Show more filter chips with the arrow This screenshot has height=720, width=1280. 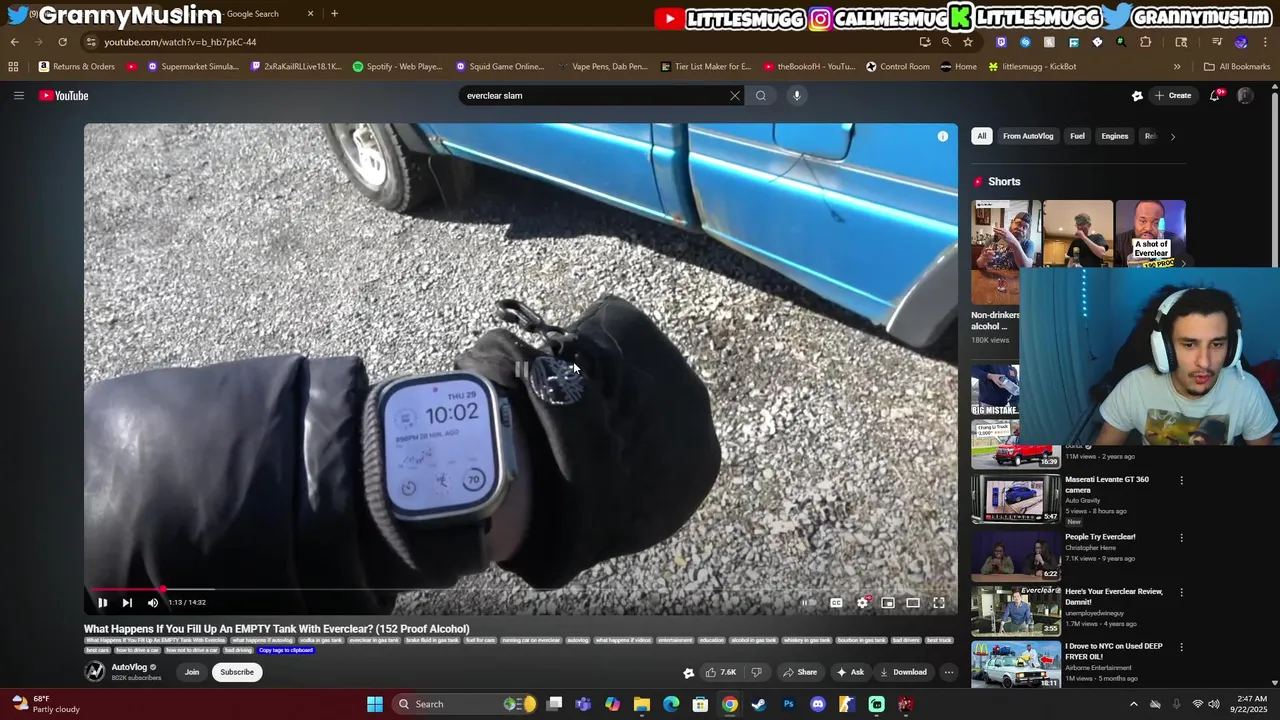pyautogui.click(x=1173, y=136)
